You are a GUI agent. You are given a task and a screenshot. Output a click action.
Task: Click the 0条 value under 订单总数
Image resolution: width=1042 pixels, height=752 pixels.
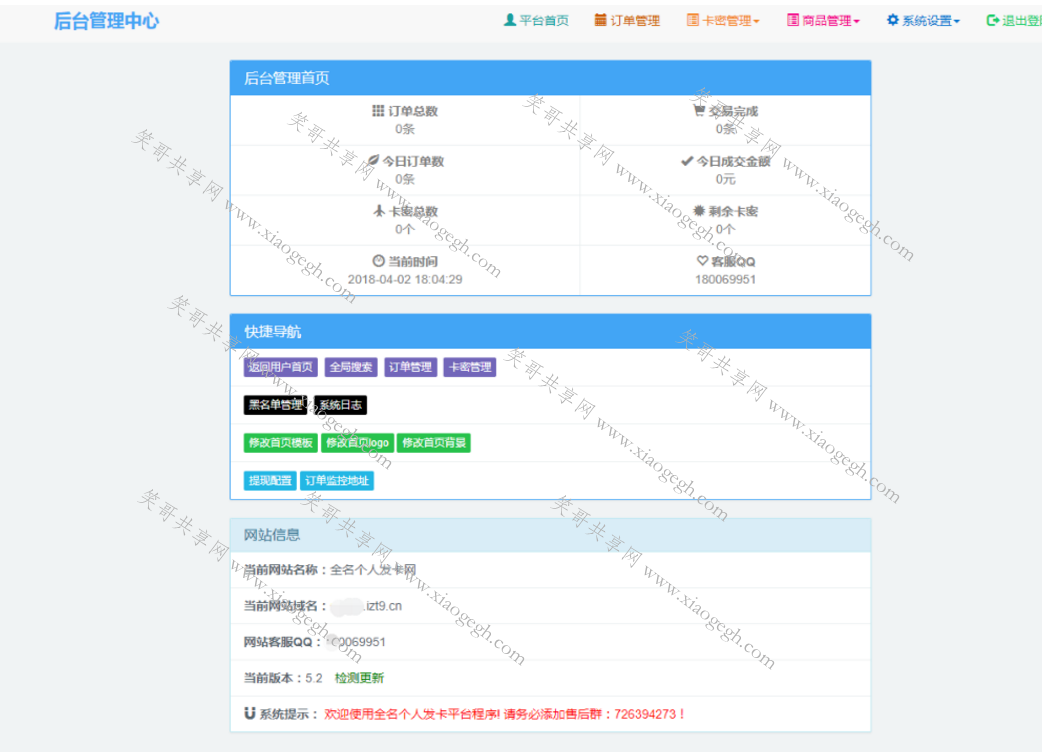[405, 129]
